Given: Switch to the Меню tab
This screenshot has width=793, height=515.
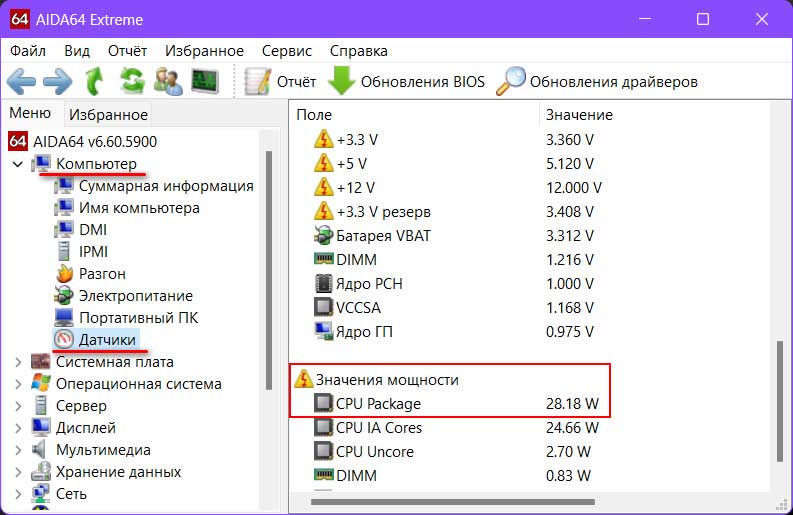Looking at the screenshot, I should coord(30,113).
